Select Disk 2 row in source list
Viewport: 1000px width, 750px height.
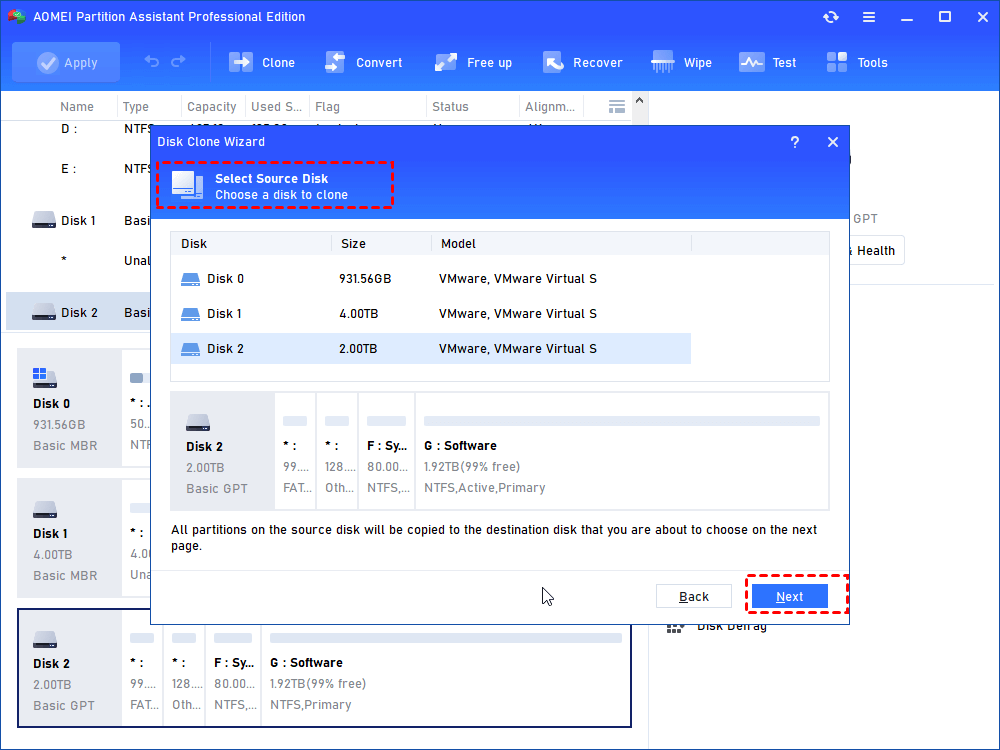pyautogui.click(x=430, y=349)
